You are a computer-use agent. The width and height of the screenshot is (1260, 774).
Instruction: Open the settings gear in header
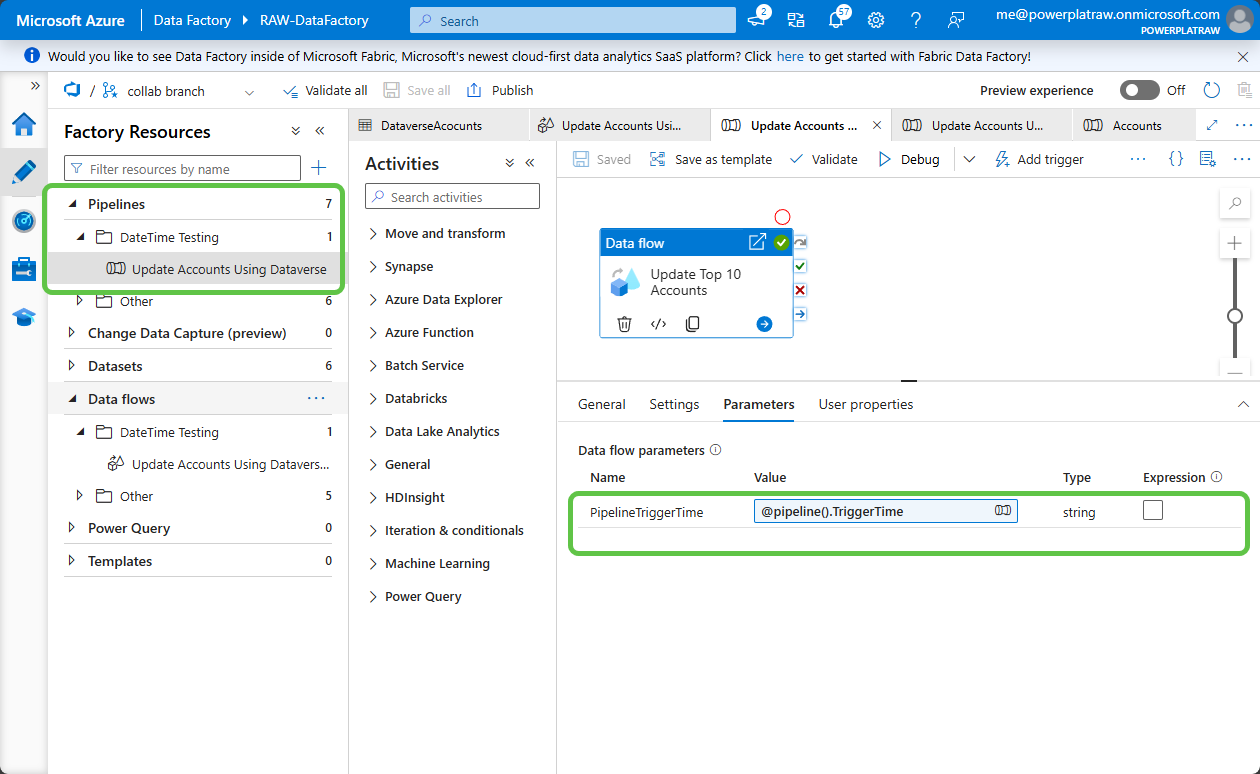pyautogui.click(x=876, y=20)
